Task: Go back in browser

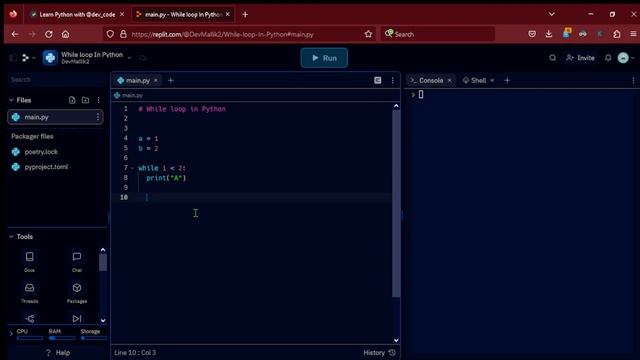Action: [x=15, y=34]
